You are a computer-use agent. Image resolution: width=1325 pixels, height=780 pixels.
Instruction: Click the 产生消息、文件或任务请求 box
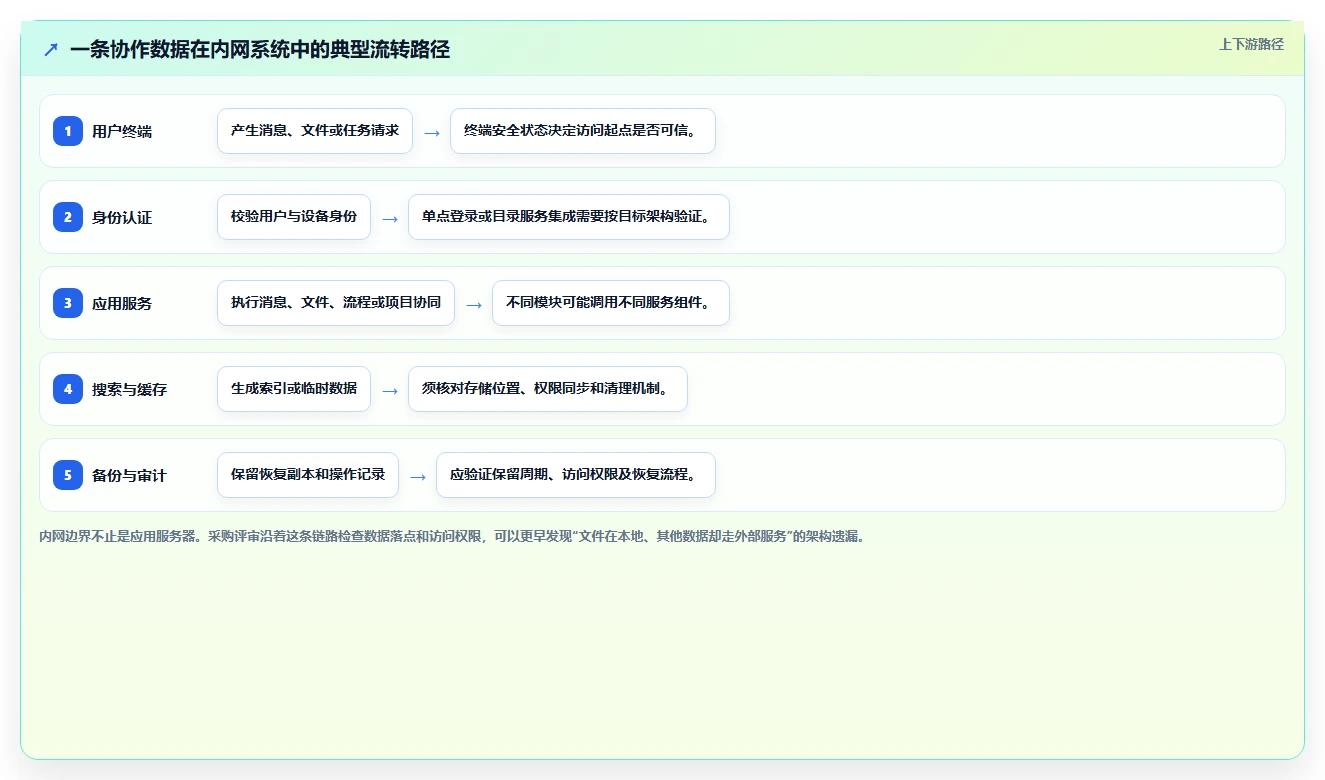pos(315,131)
